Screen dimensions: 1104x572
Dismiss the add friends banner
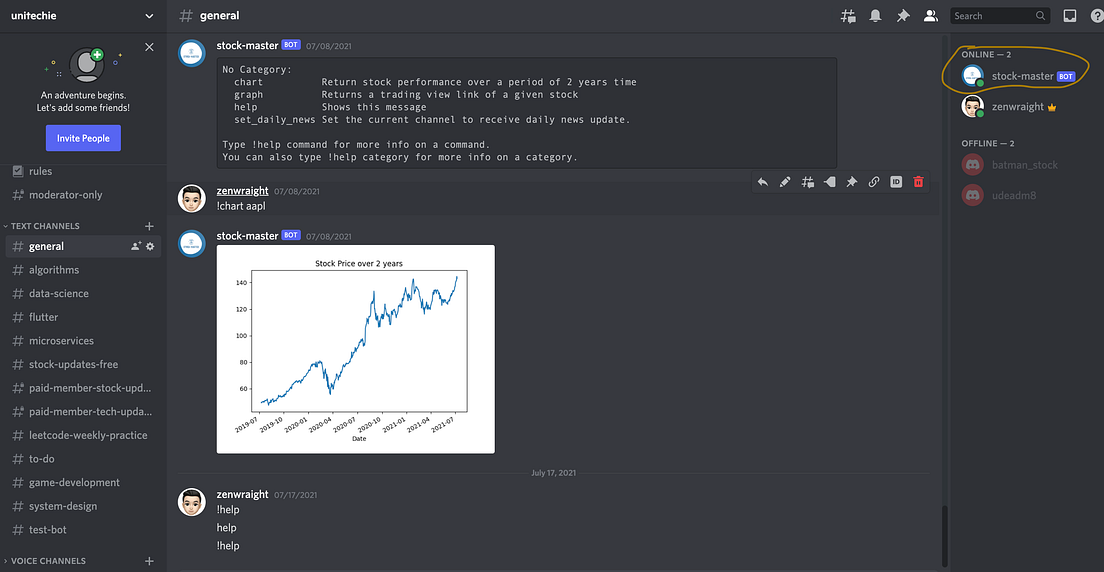149,47
